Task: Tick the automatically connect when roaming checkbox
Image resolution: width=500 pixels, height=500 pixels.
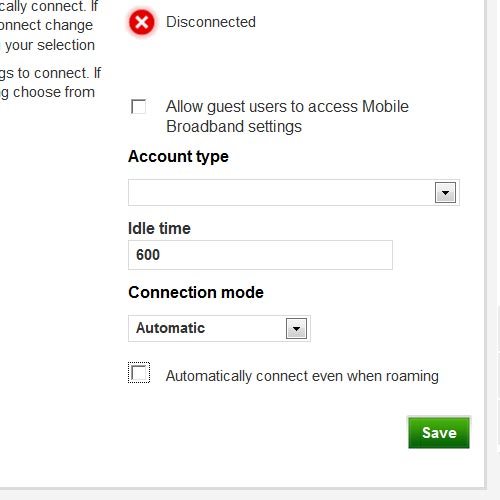Action: tap(139, 372)
